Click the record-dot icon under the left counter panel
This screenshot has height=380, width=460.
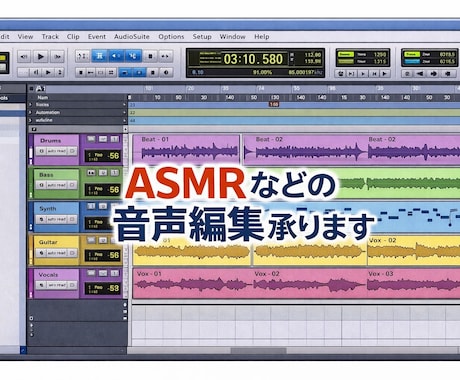[x=341, y=74]
